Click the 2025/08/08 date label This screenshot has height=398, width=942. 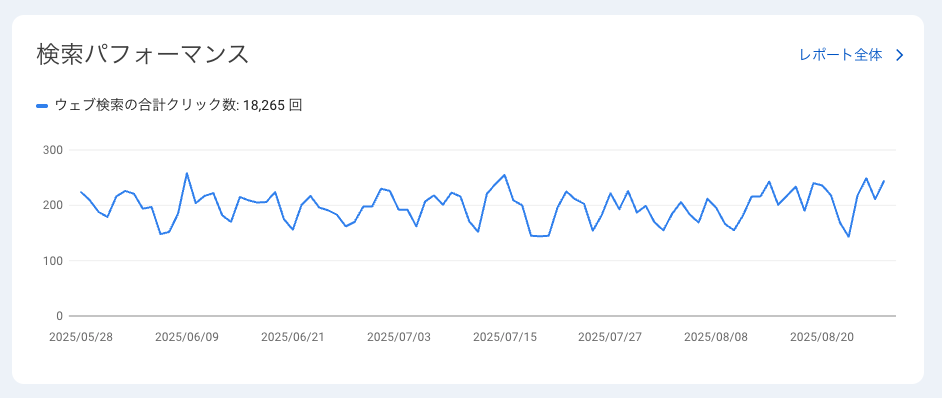tap(716, 337)
